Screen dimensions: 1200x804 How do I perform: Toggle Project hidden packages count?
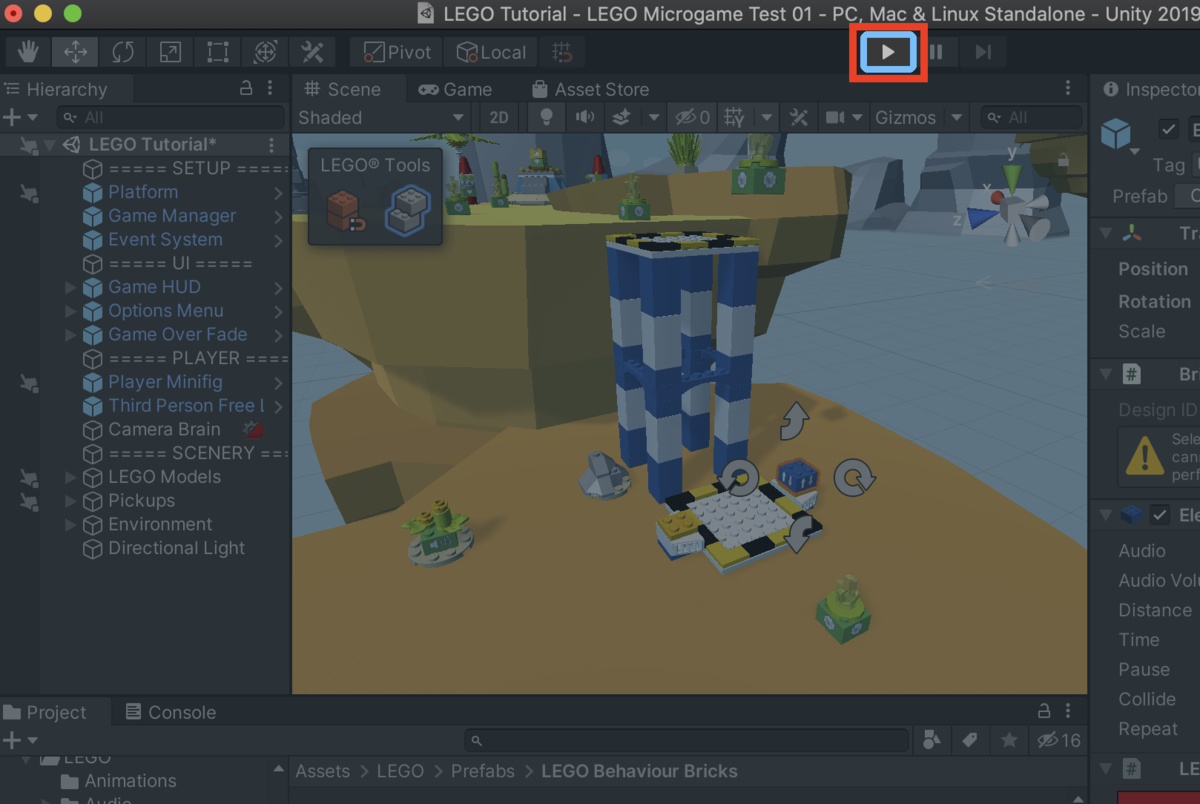tap(1059, 740)
